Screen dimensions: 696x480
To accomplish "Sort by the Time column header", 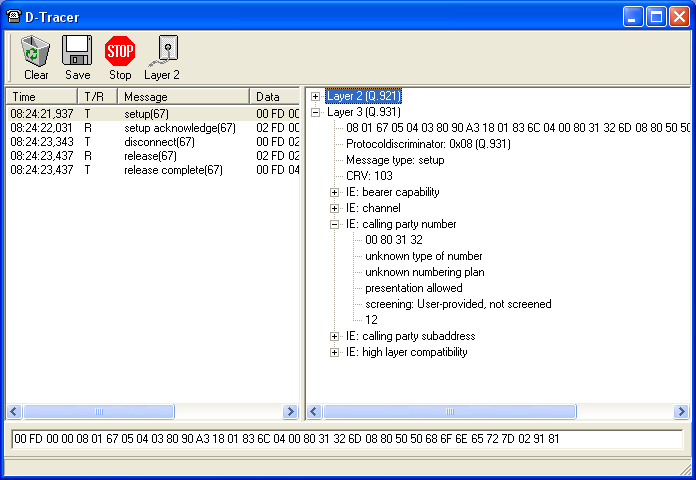I will (42, 97).
